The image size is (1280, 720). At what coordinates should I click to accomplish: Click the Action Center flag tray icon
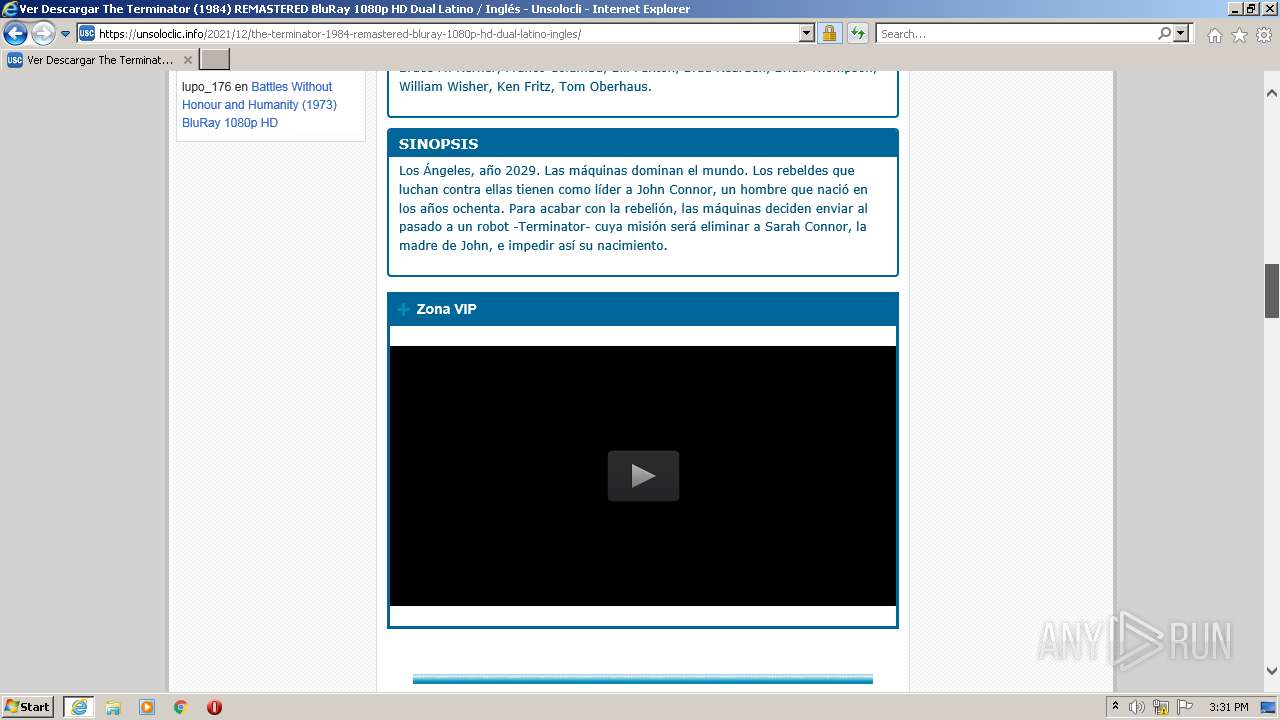1185,707
